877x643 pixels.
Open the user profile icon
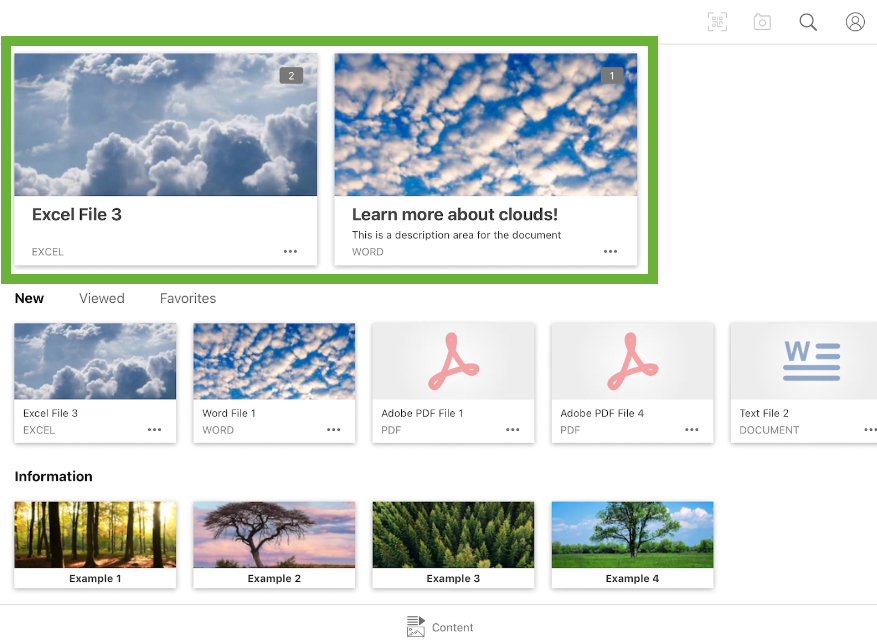click(x=855, y=22)
